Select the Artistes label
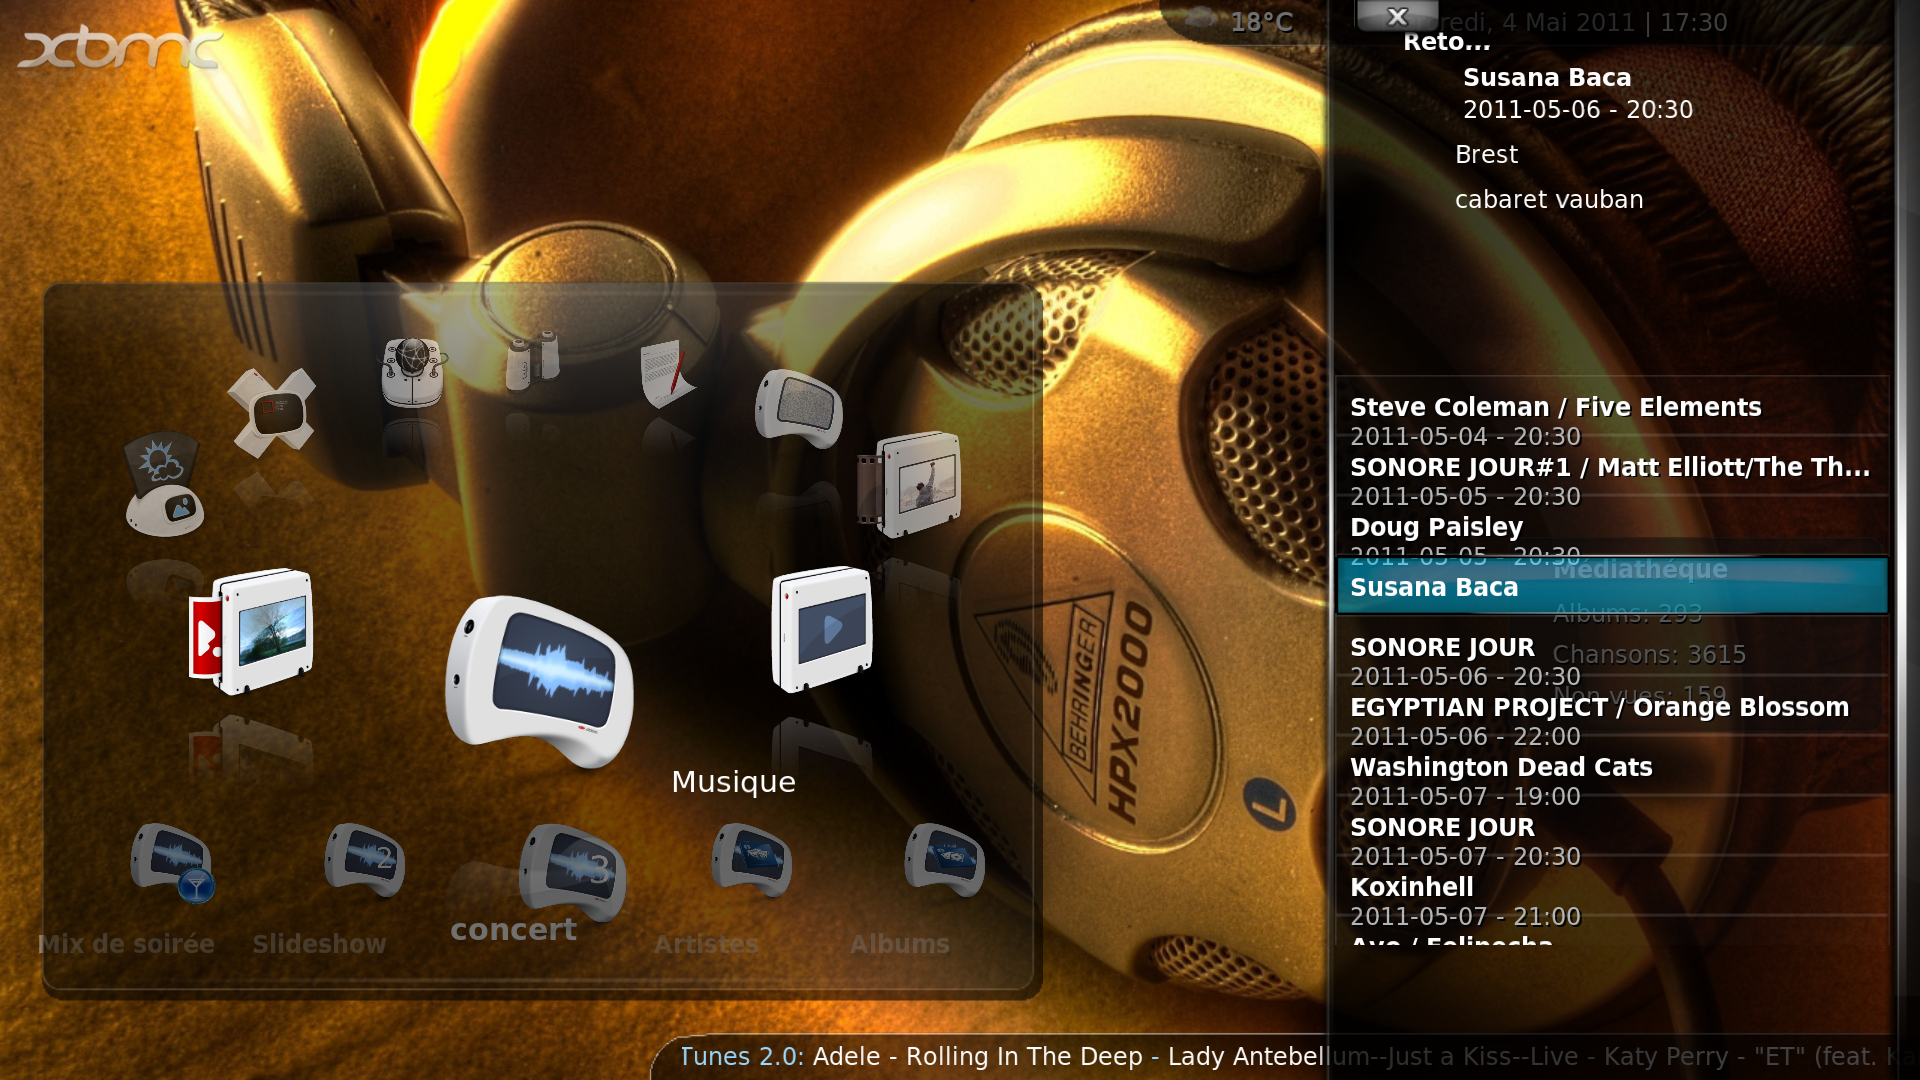Screen dimensions: 1920x1080 [706, 944]
